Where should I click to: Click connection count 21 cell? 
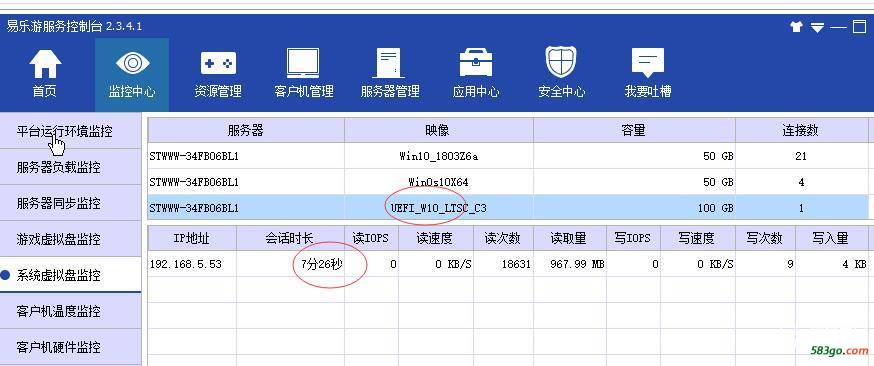click(801, 156)
